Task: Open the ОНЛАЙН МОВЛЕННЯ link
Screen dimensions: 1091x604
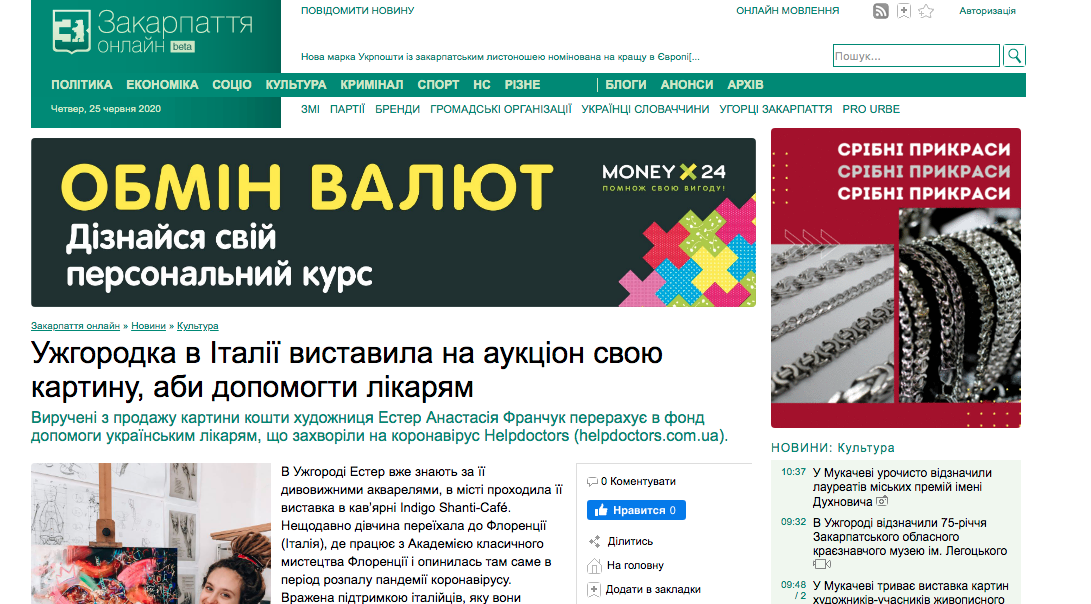Action: [787, 11]
